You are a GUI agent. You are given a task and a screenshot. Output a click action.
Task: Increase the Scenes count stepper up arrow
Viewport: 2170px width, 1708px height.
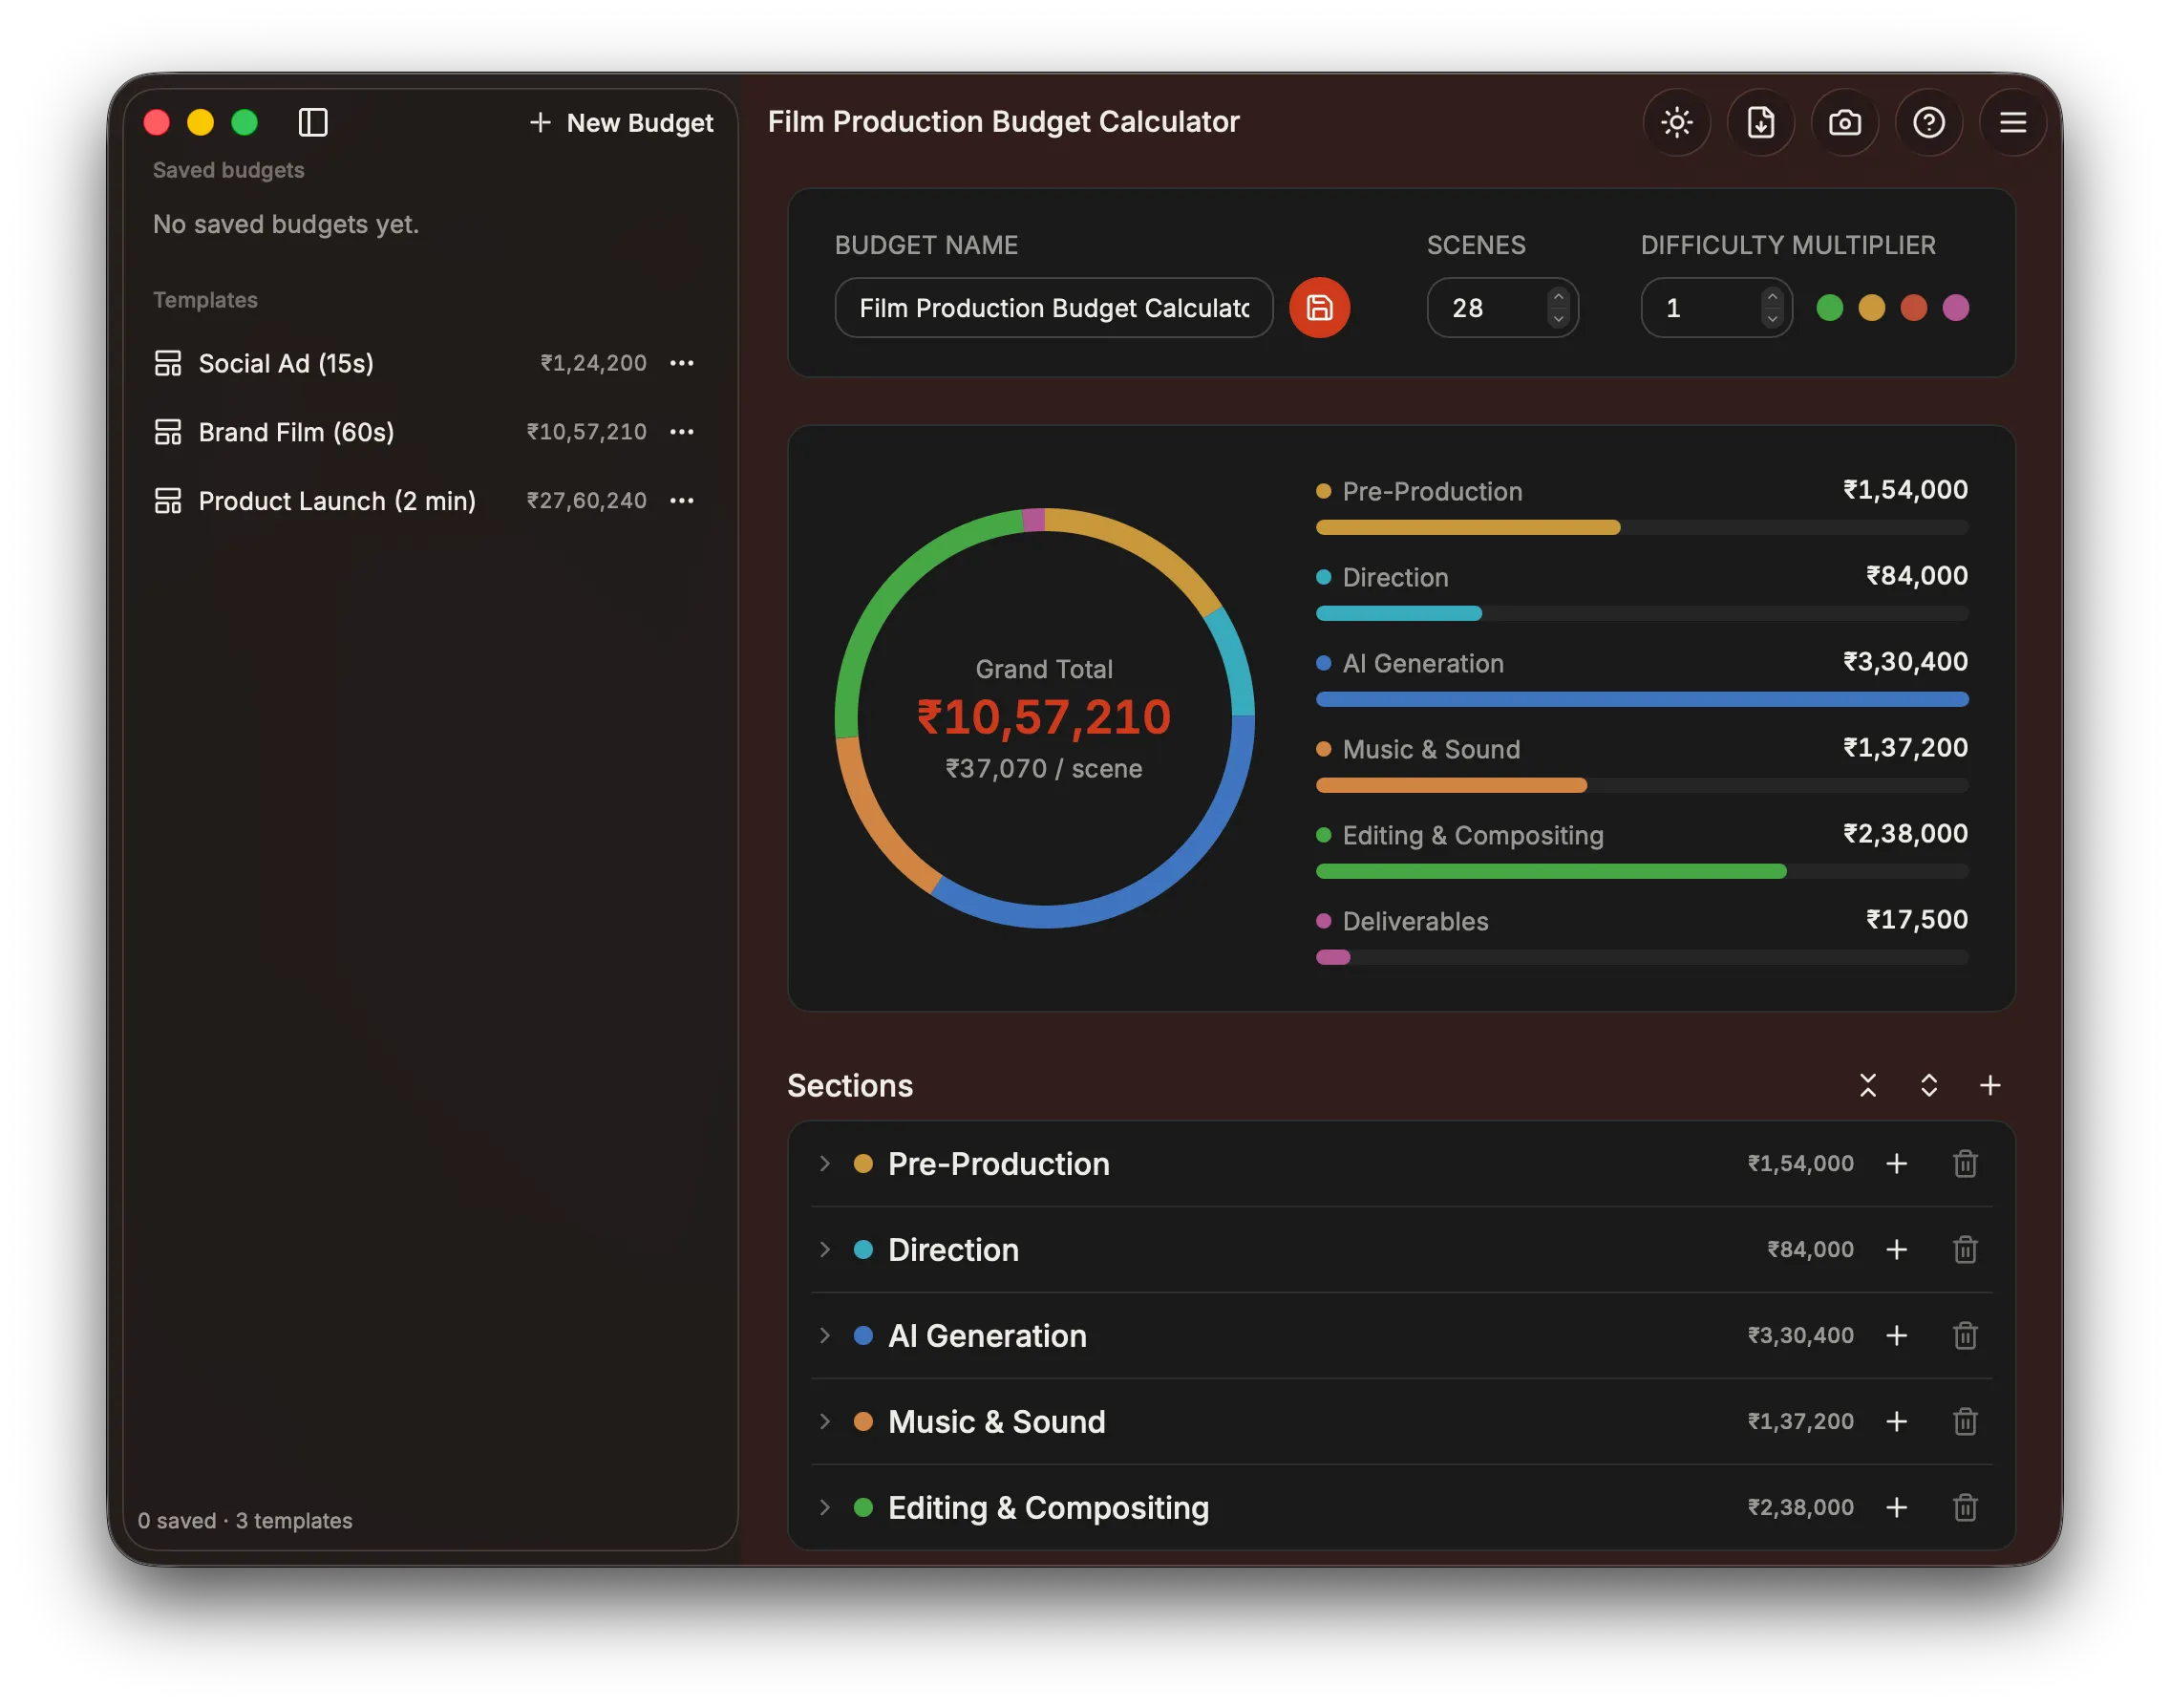[x=1558, y=297]
